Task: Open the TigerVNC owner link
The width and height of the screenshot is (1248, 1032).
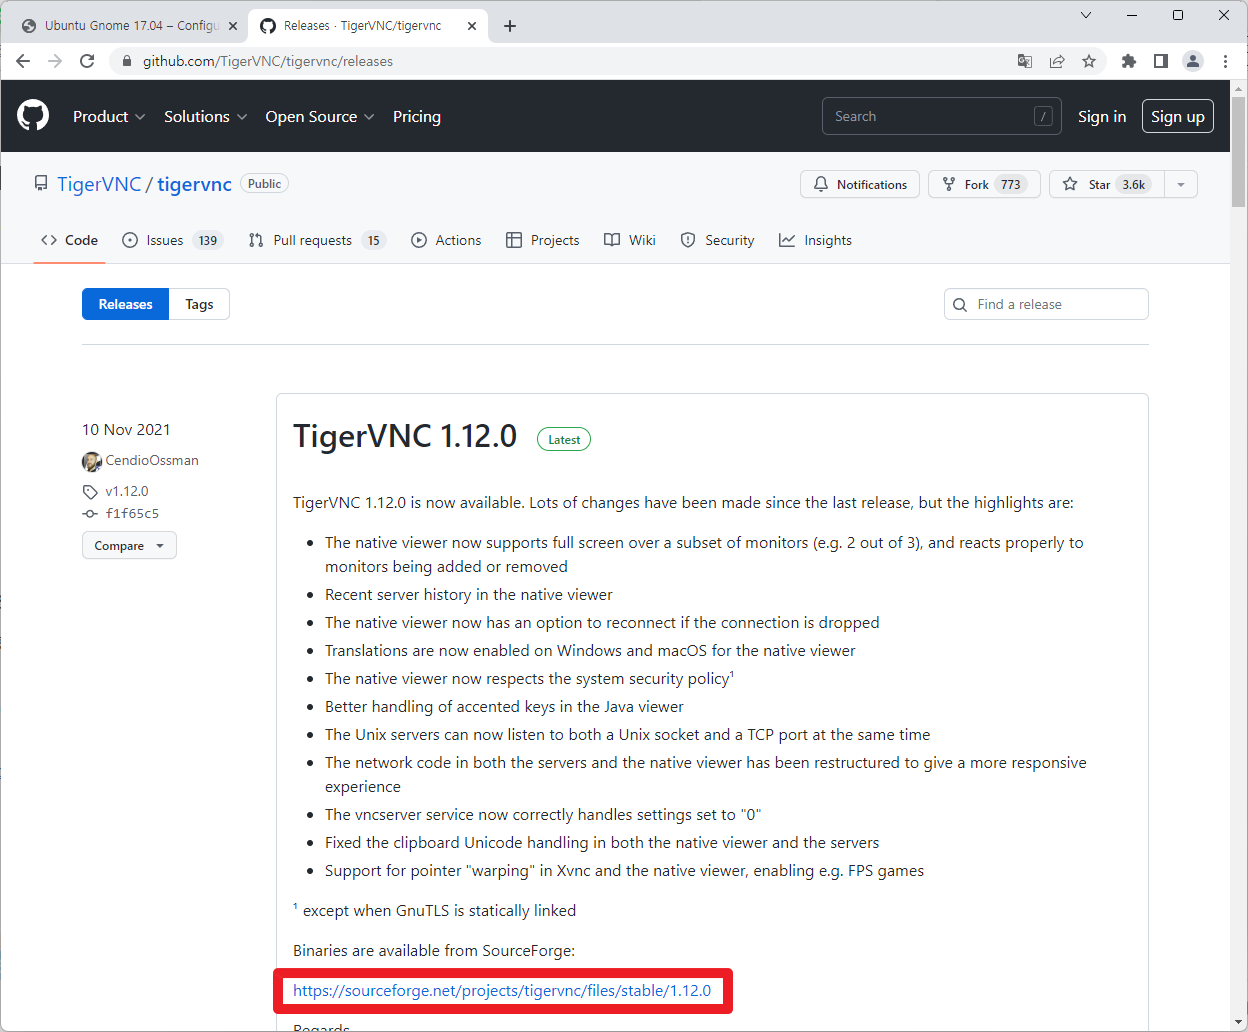Action: [99, 184]
